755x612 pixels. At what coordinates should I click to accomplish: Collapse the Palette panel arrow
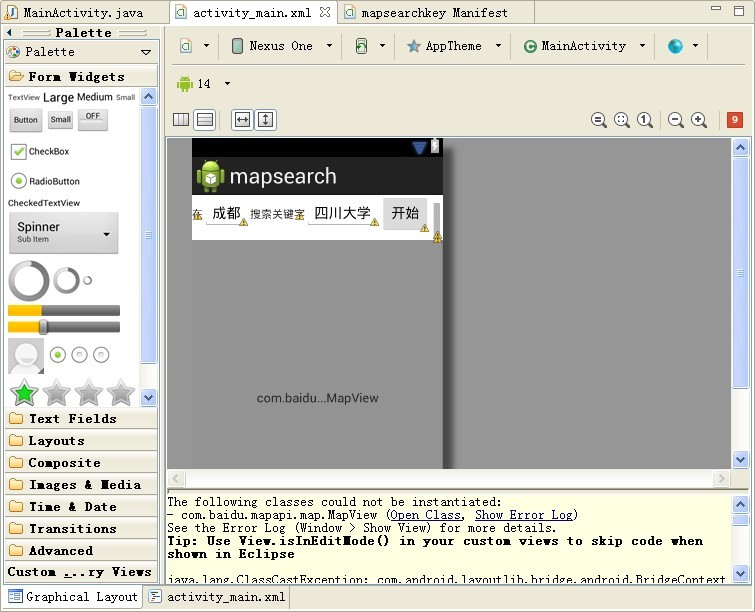point(9,32)
